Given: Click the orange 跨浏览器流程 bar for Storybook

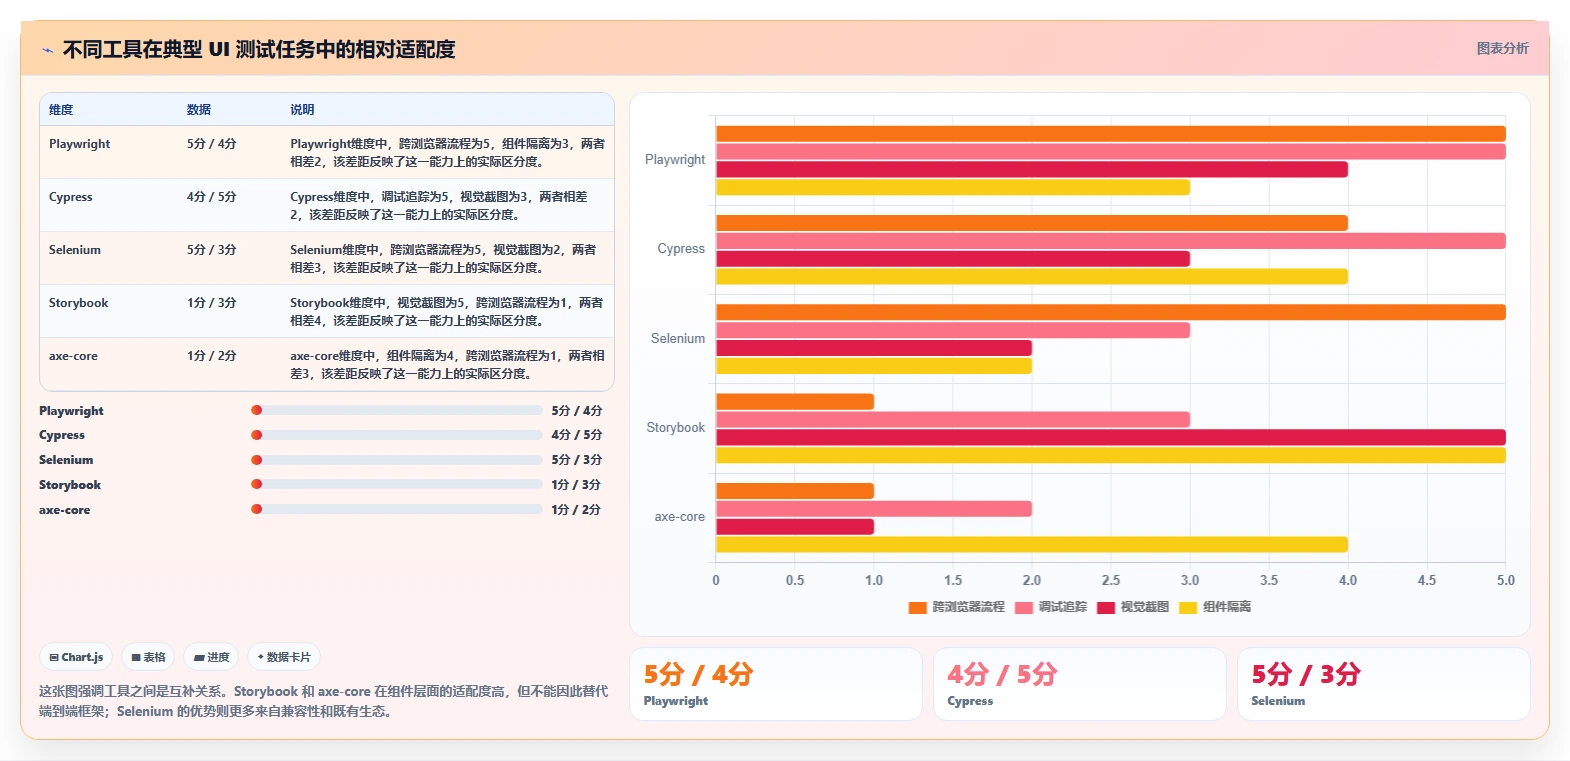Looking at the screenshot, I should click(795, 402).
